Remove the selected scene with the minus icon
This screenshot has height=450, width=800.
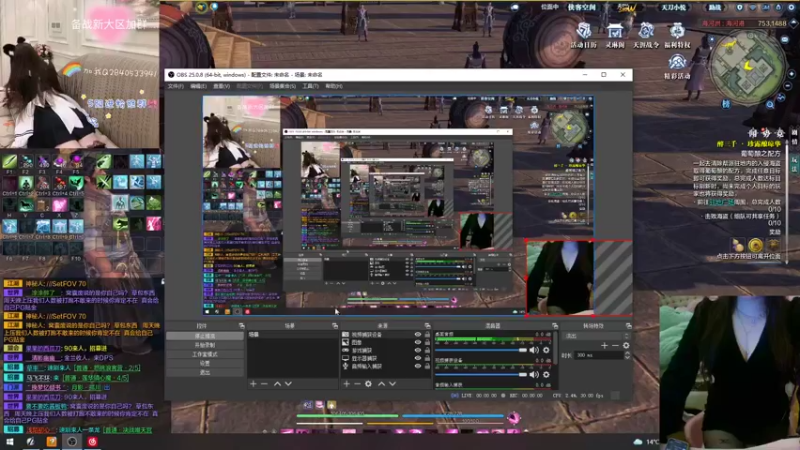point(264,384)
